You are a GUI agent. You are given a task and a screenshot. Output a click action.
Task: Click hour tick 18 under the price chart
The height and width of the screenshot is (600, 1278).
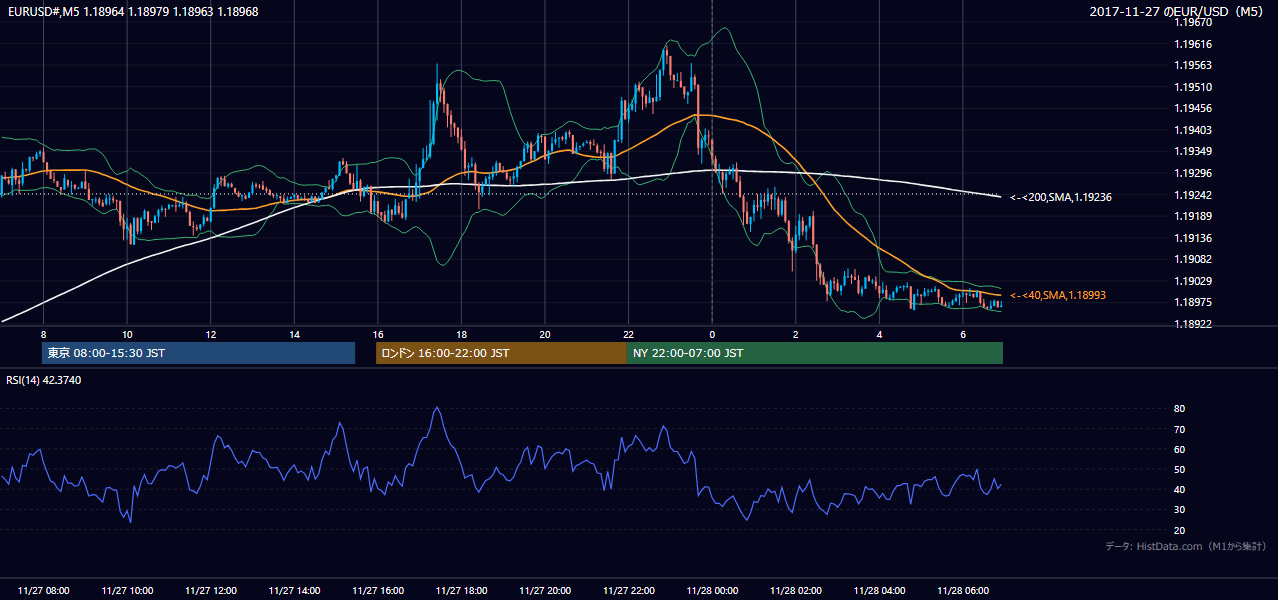point(461,333)
